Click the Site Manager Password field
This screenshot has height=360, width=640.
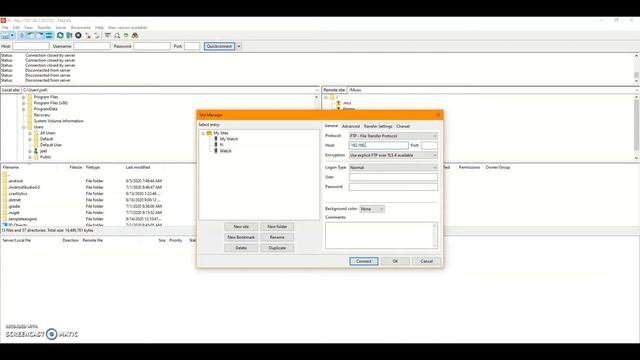click(x=393, y=187)
